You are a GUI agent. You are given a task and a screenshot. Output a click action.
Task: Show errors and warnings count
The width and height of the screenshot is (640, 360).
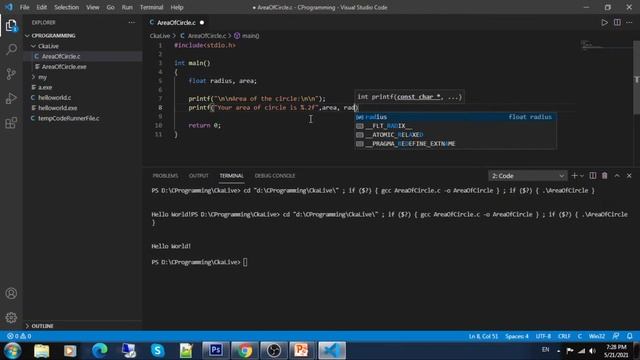(19, 336)
